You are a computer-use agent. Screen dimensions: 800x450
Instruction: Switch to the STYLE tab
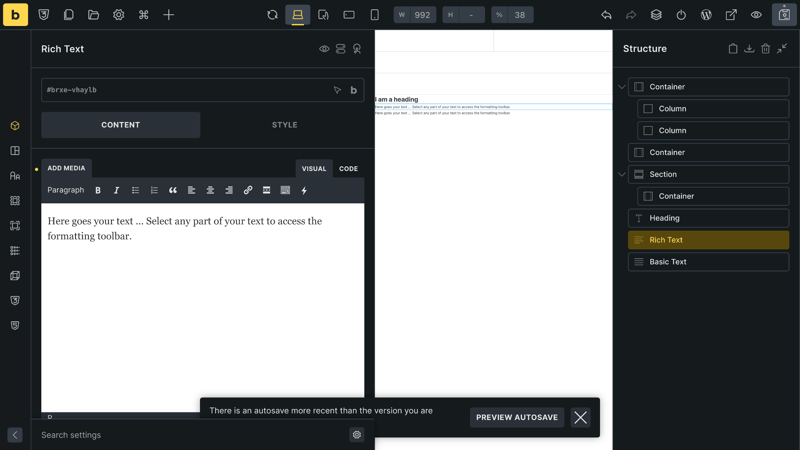[x=285, y=125]
